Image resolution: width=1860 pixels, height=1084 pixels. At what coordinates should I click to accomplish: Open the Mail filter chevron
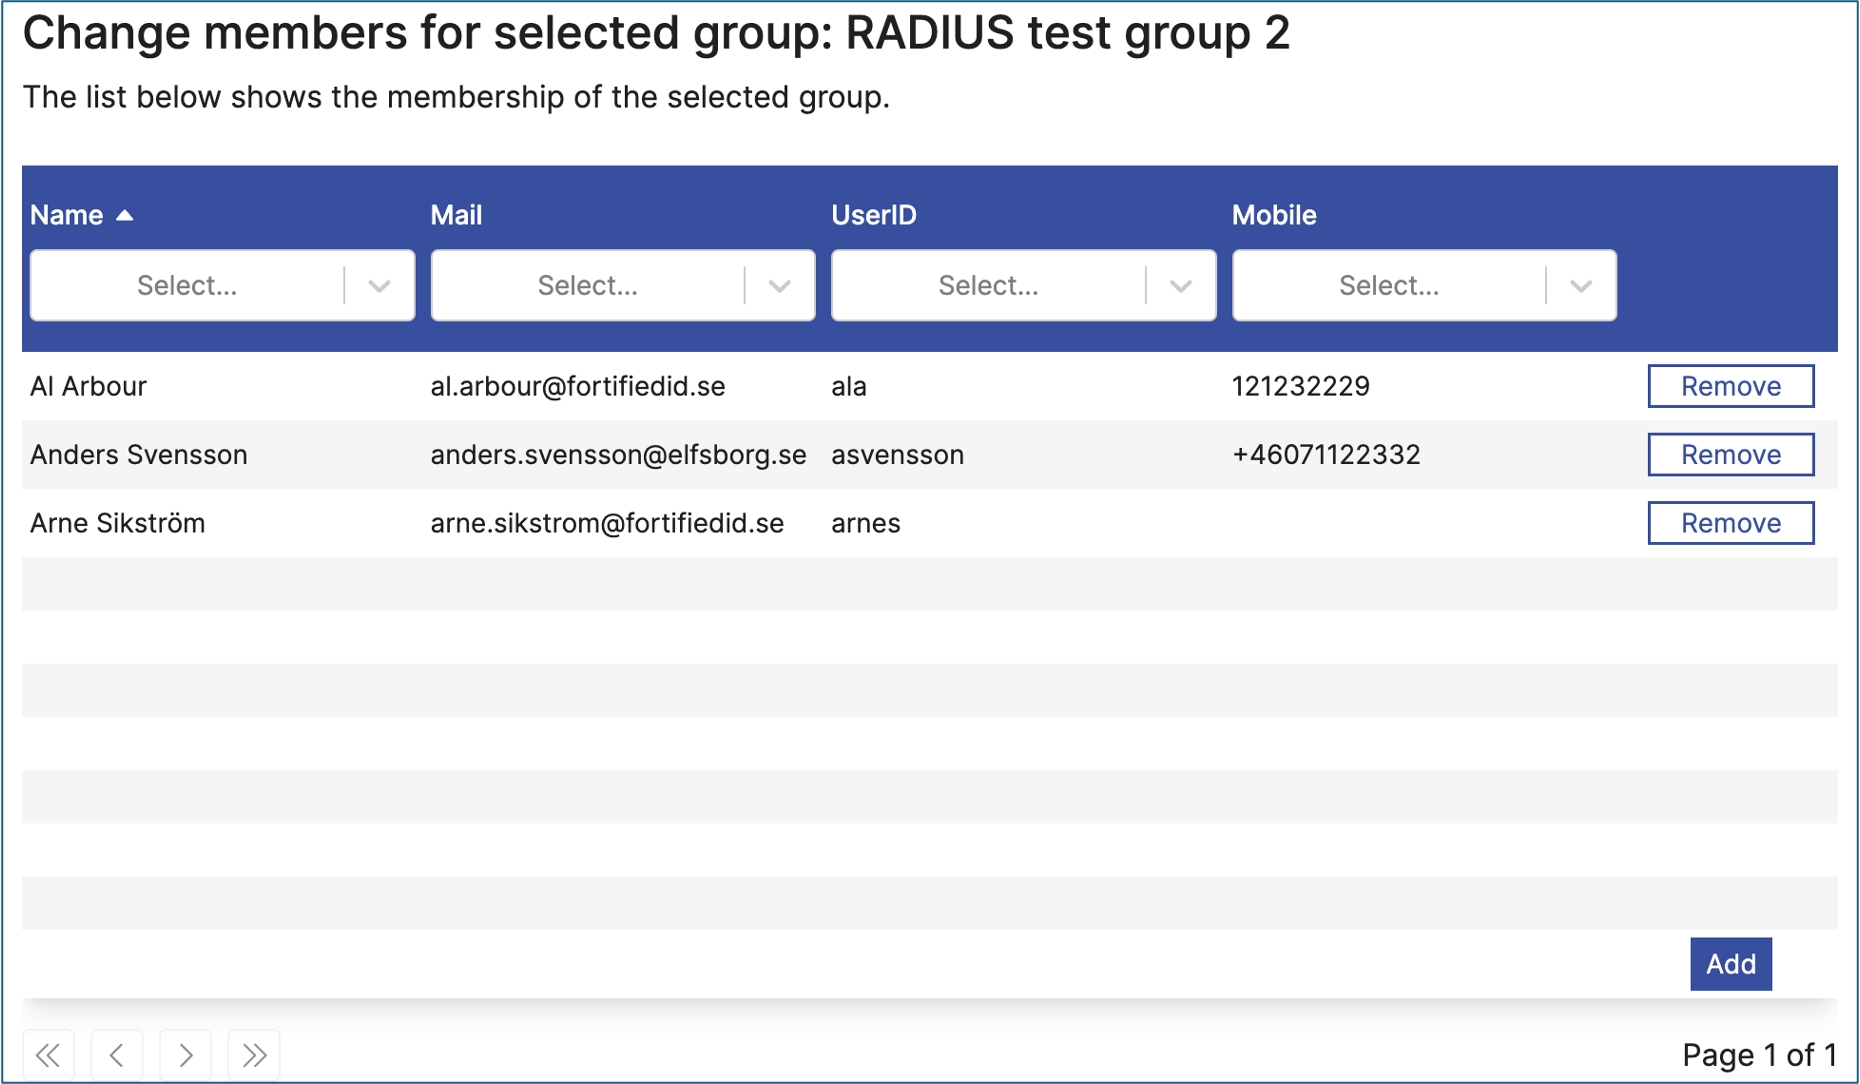click(780, 286)
